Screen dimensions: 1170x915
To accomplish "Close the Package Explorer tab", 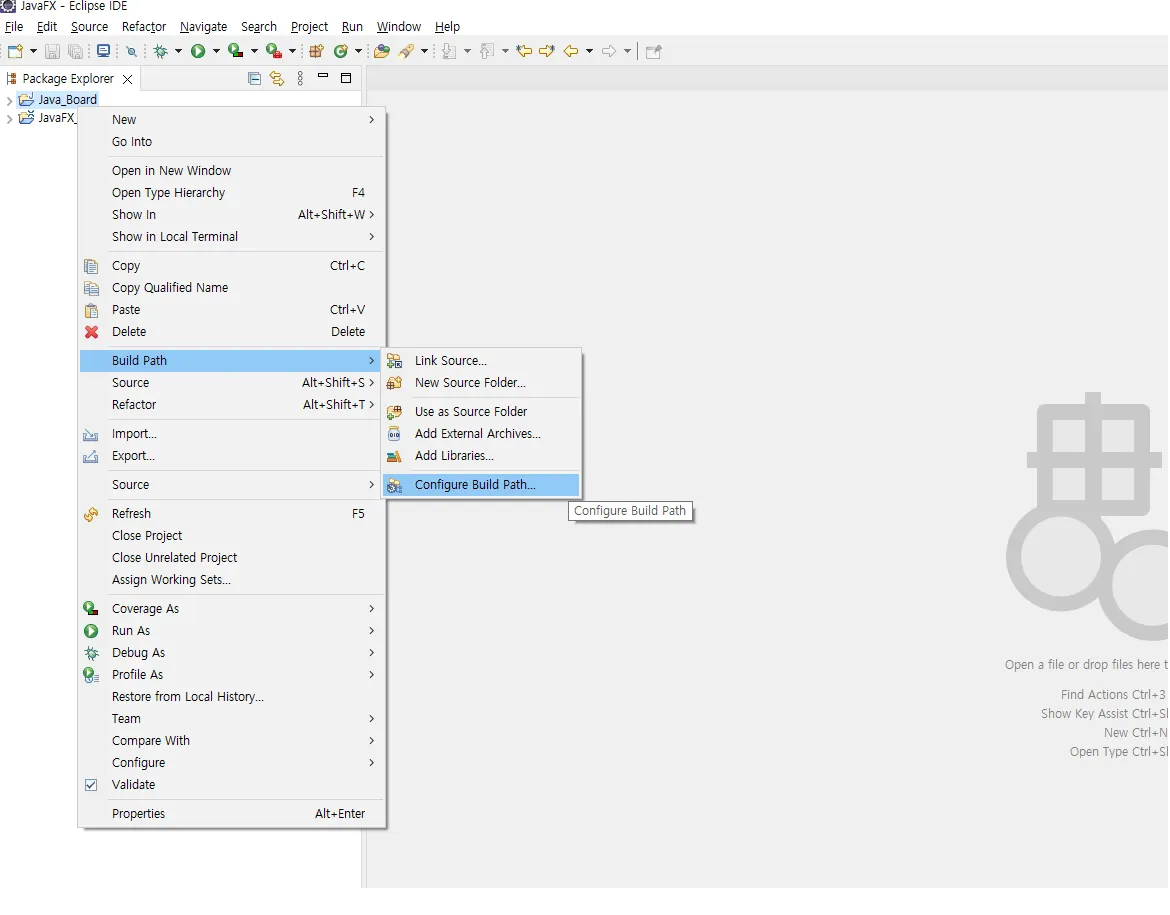I will (x=128, y=79).
